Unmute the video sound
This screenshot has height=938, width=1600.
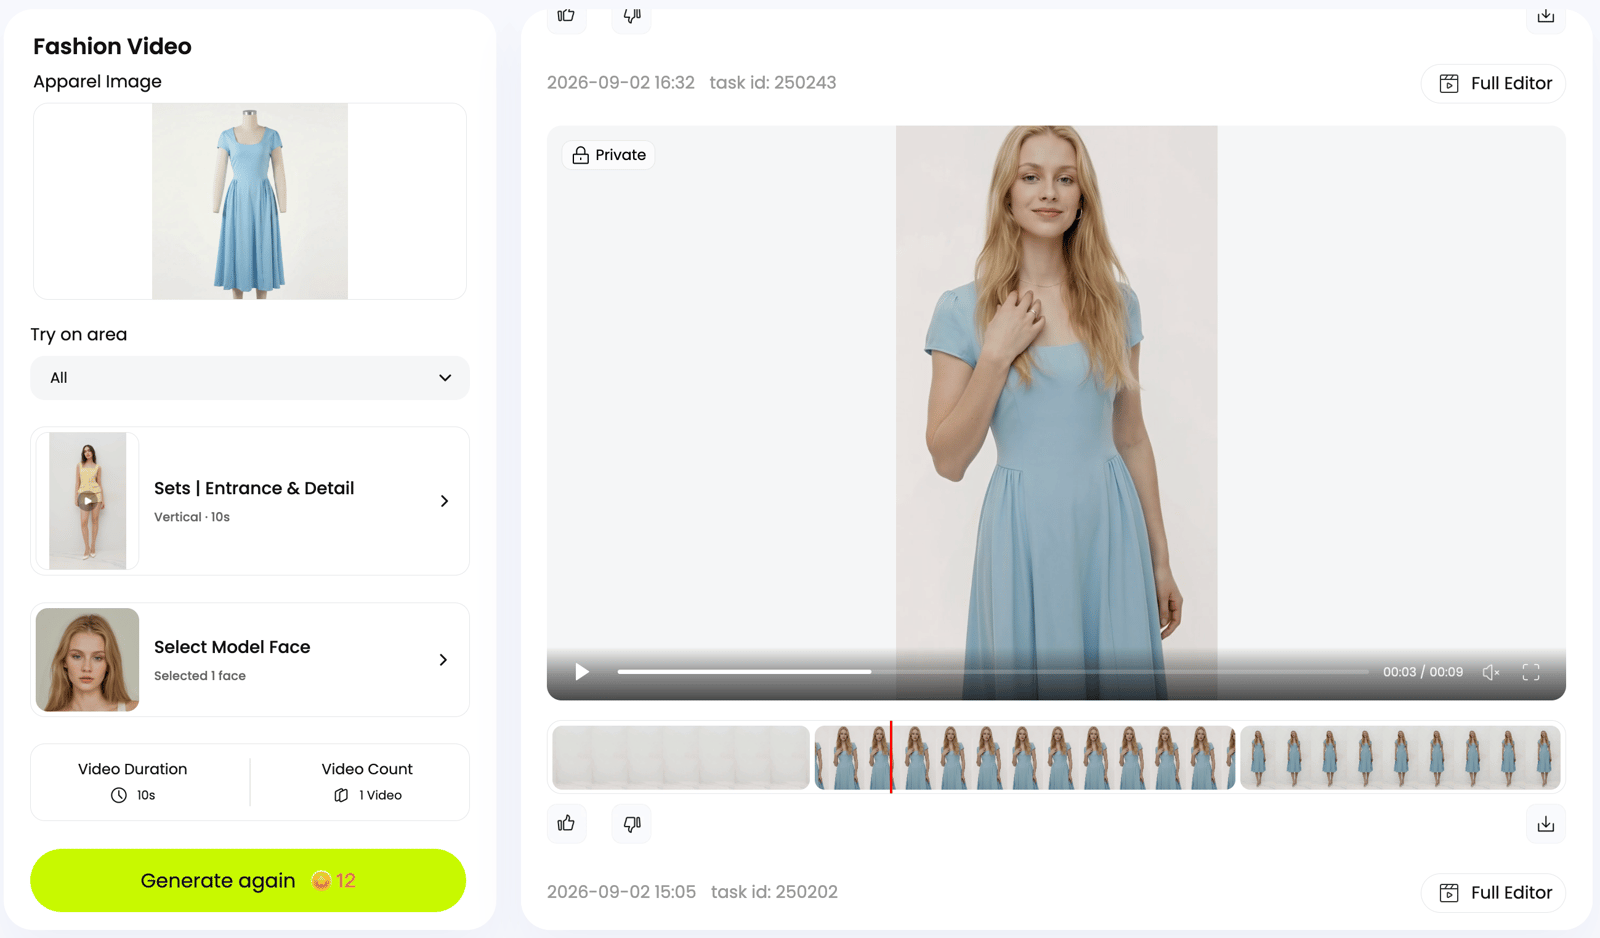pyautogui.click(x=1491, y=672)
